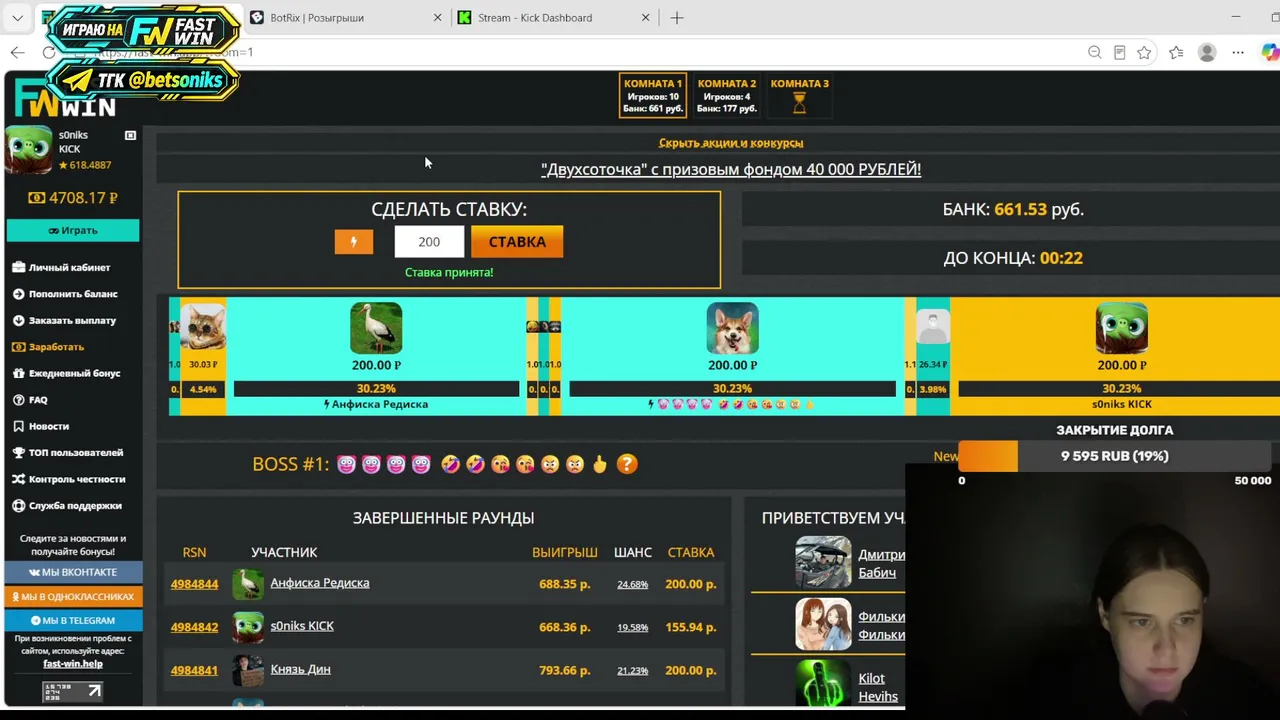Open Личный кабинет menu item
Image resolution: width=1280 pixels, height=720 pixels.
[69, 268]
